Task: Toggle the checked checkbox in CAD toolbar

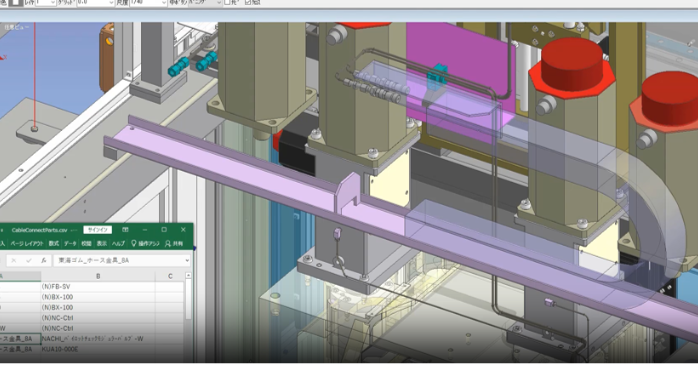Action: point(248,2)
